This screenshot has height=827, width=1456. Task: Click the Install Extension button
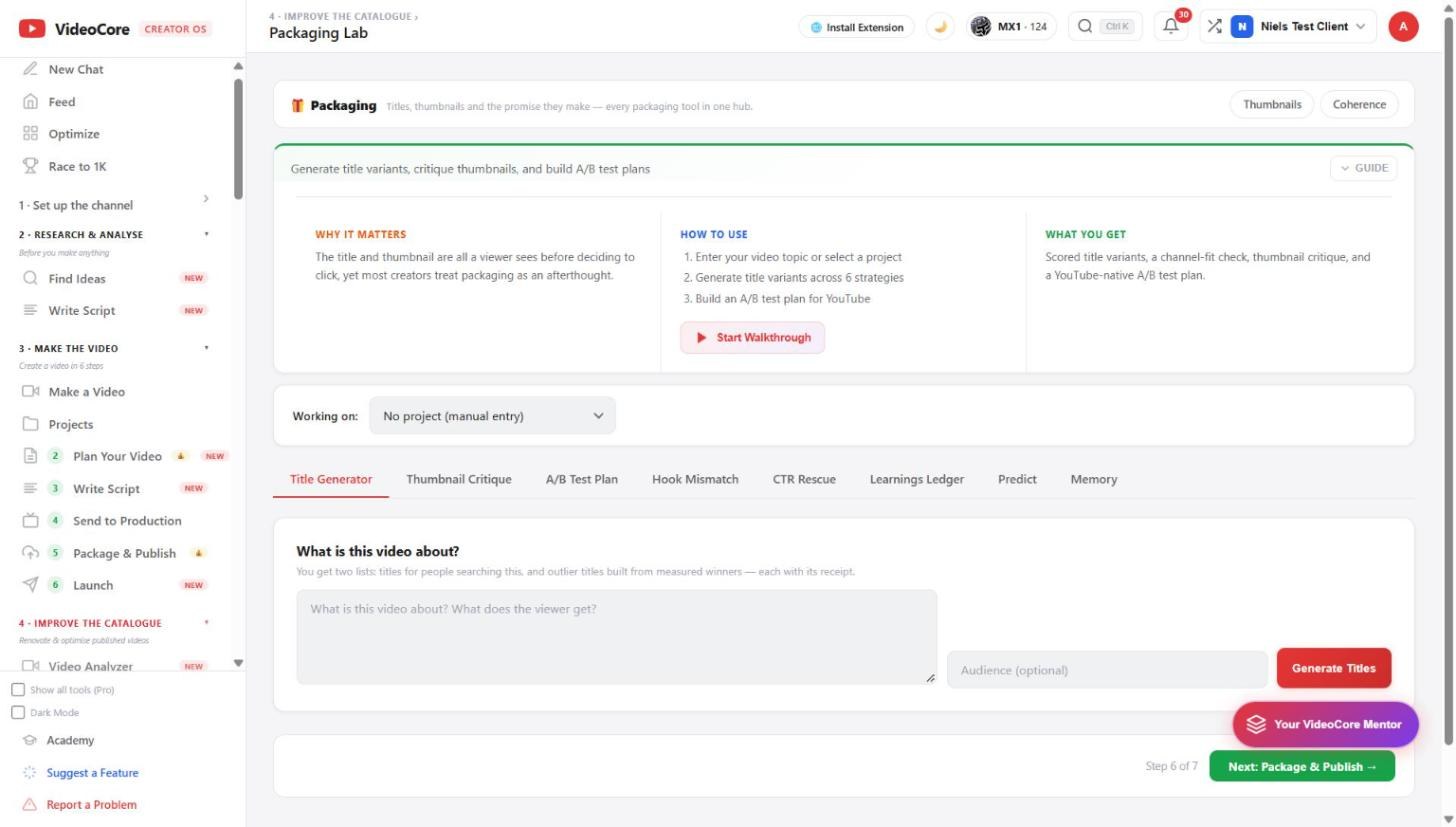[x=857, y=27]
